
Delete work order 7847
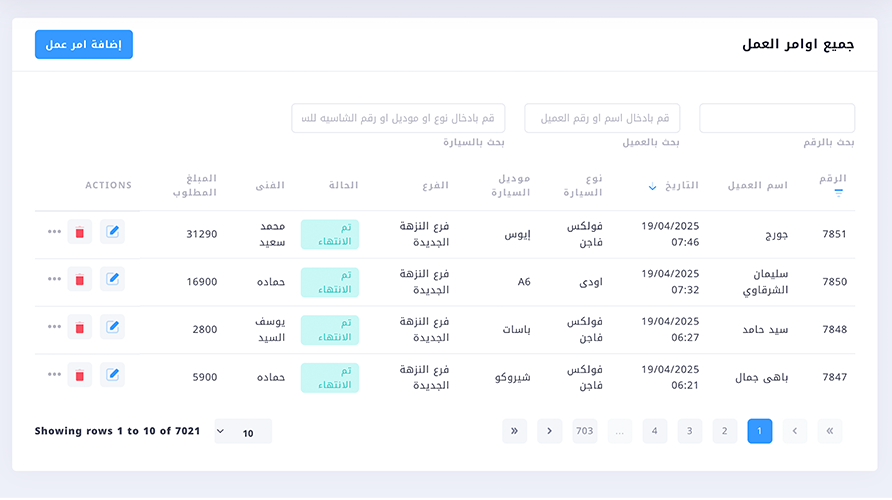coord(80,375)
